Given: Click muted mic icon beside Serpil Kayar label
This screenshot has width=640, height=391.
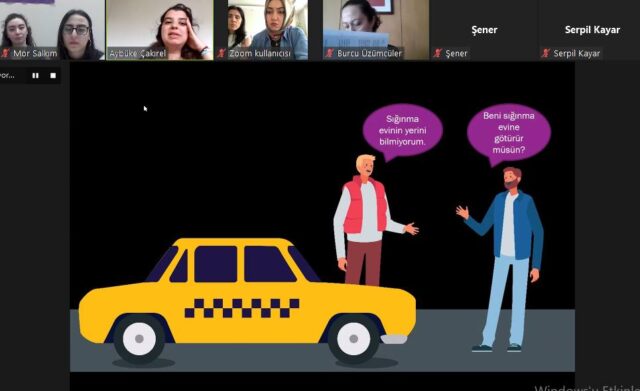Looking at the screenshot, I should coord(546,53).
